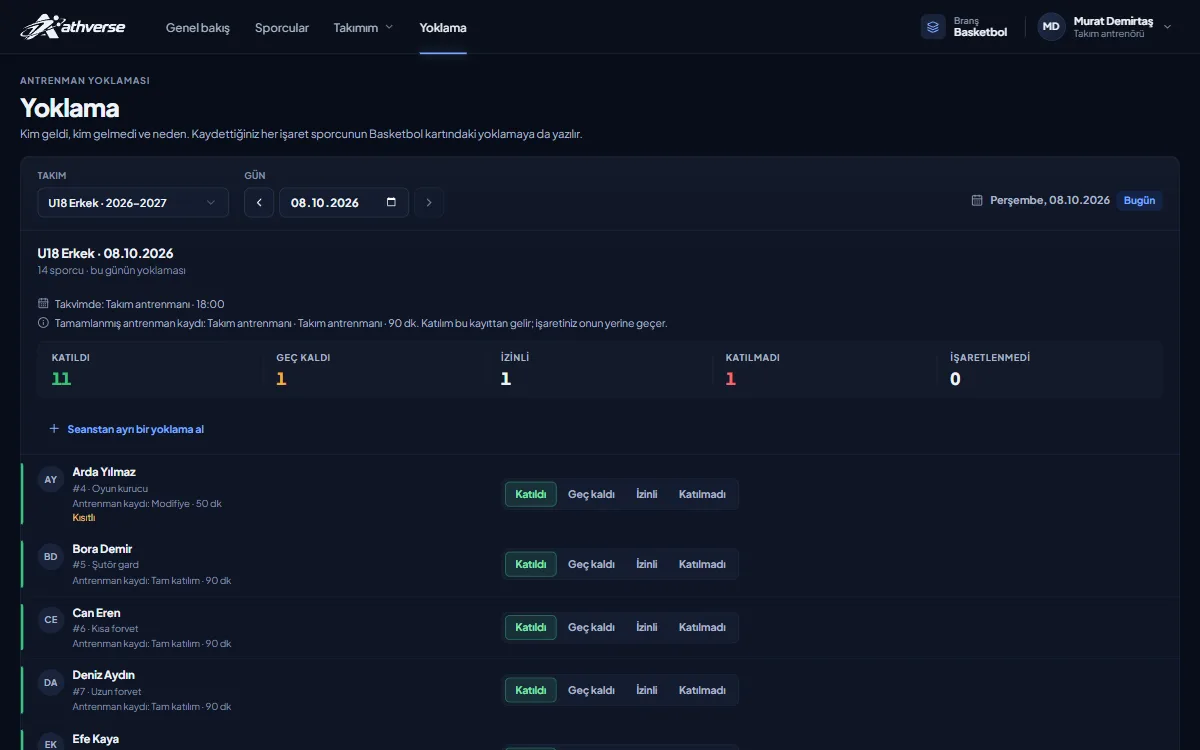Viewport: 1200px width, 750px height.
Task: Click the Branş Basketbol layers icon
Action: point(933,27)
